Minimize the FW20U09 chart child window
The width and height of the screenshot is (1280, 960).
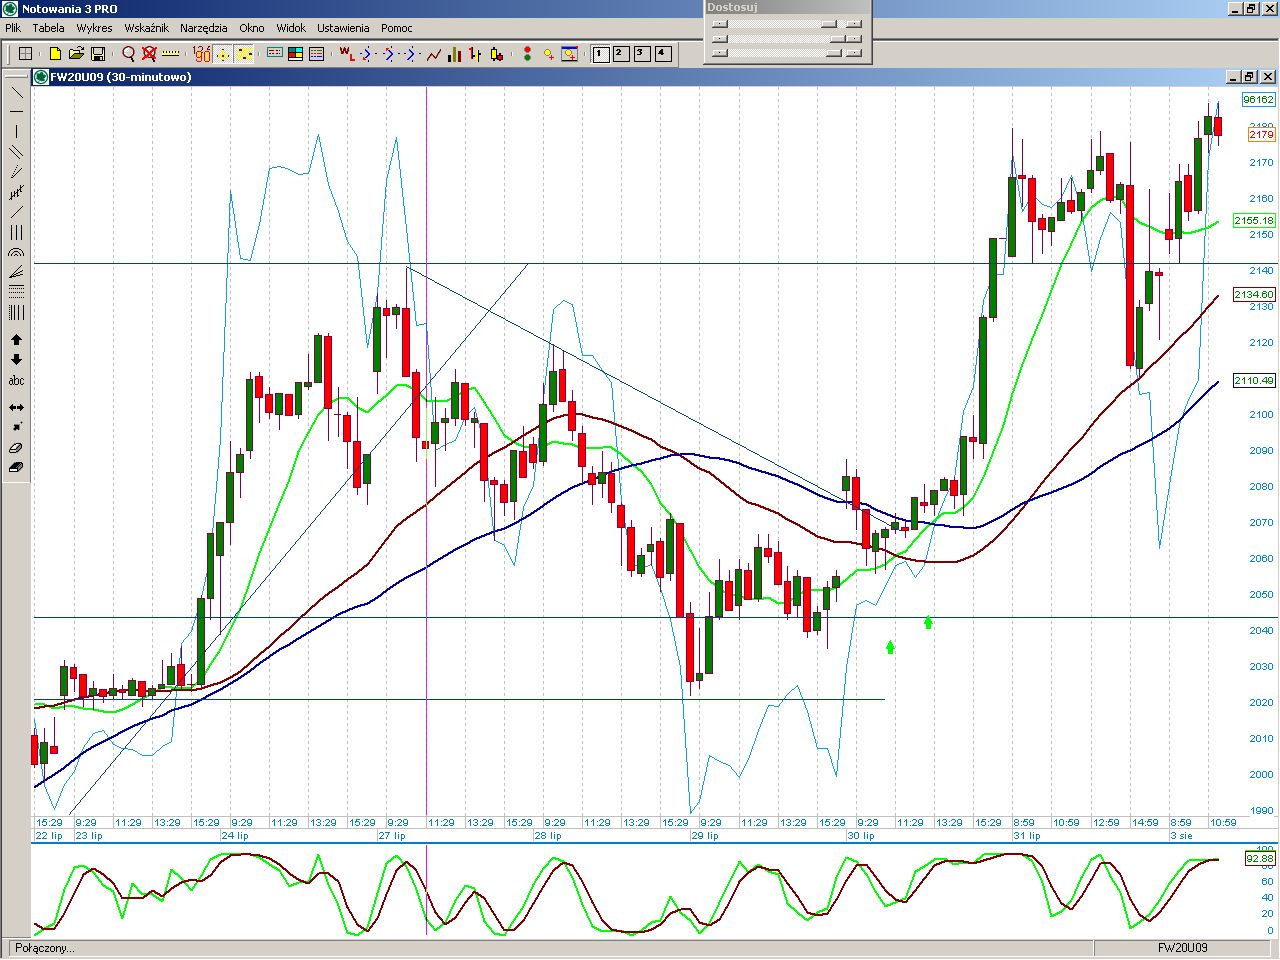point(1232,77)
